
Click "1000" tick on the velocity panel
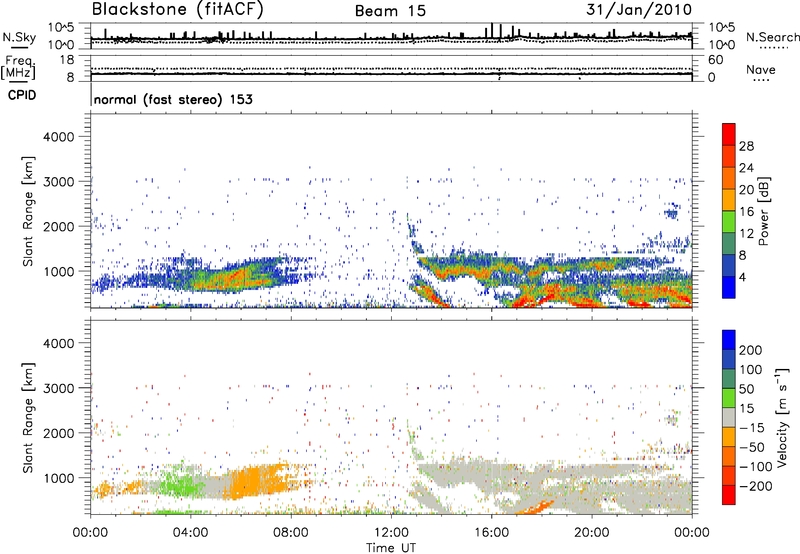coord(58,477)
